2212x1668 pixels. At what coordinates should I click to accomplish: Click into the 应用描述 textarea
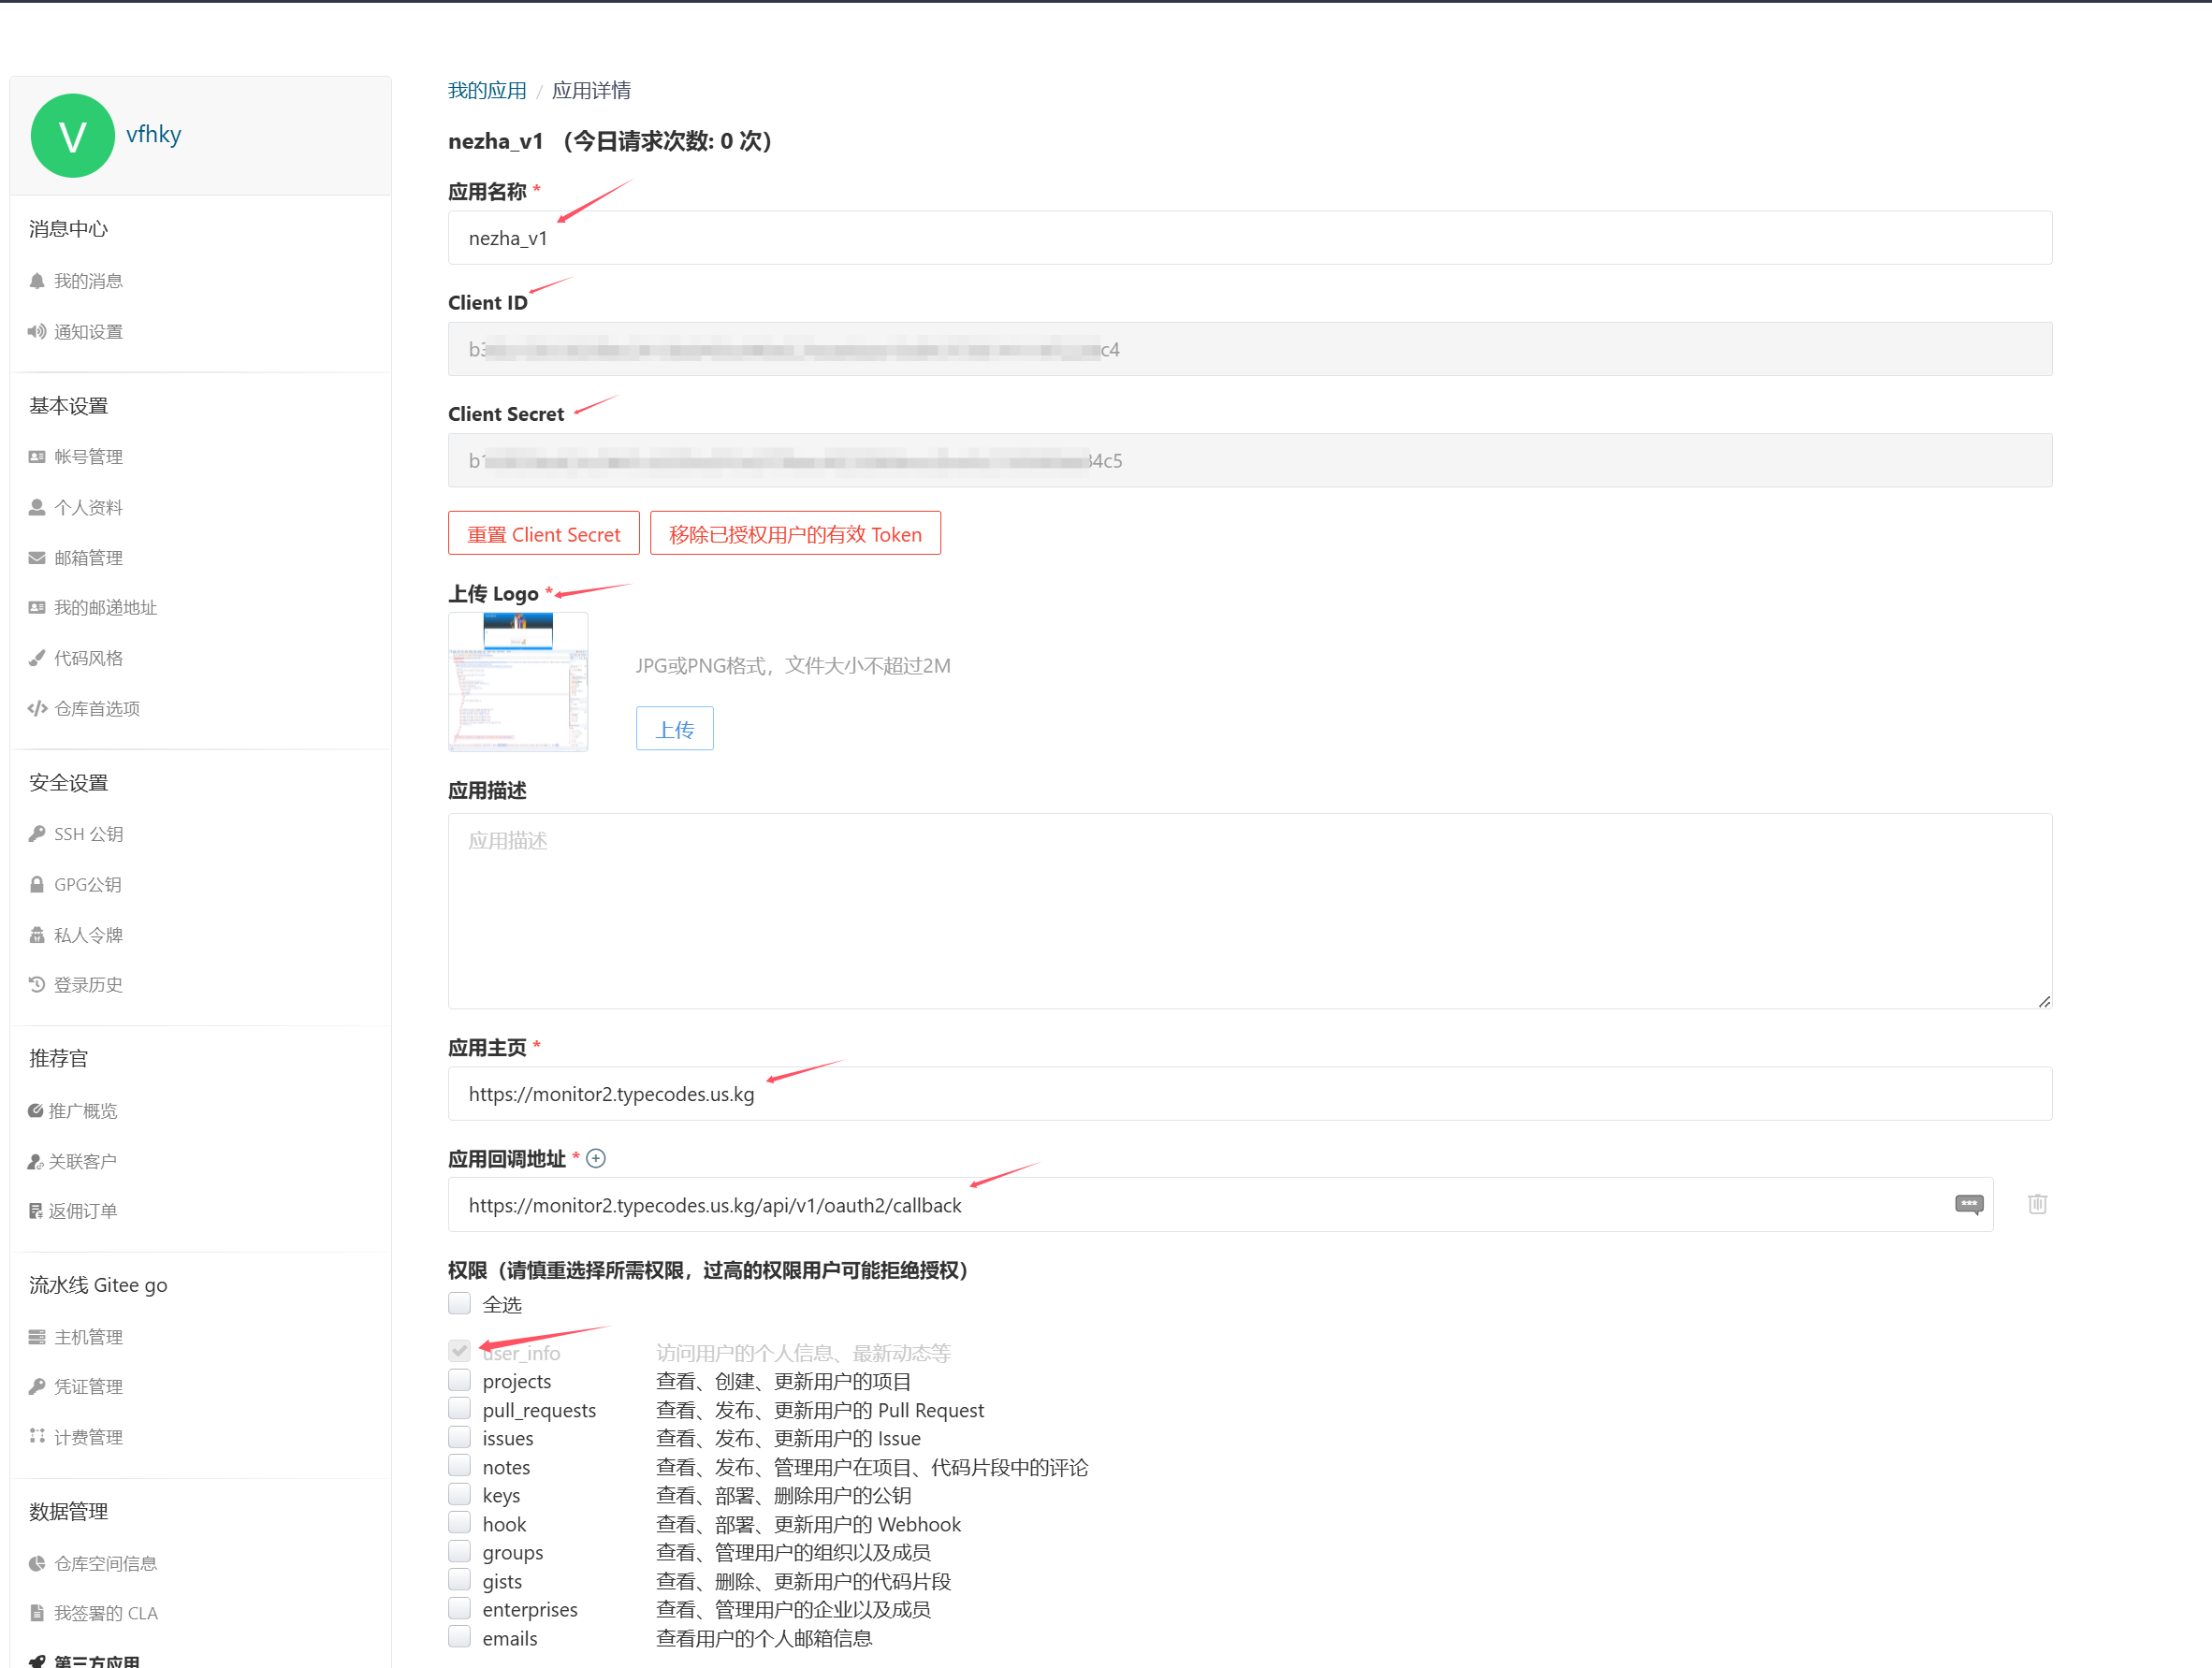click(1250, 911)
